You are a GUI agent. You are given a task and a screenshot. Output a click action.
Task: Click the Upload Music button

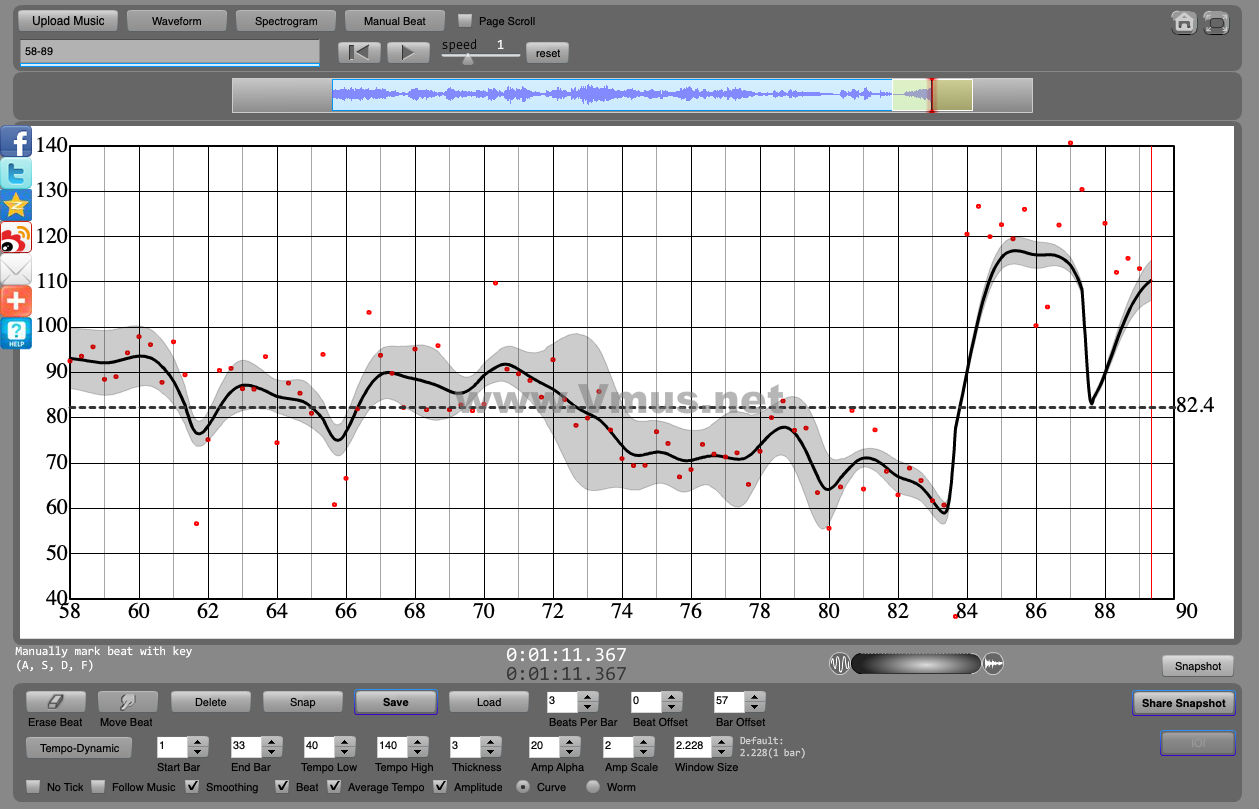(x=68, y=20)
